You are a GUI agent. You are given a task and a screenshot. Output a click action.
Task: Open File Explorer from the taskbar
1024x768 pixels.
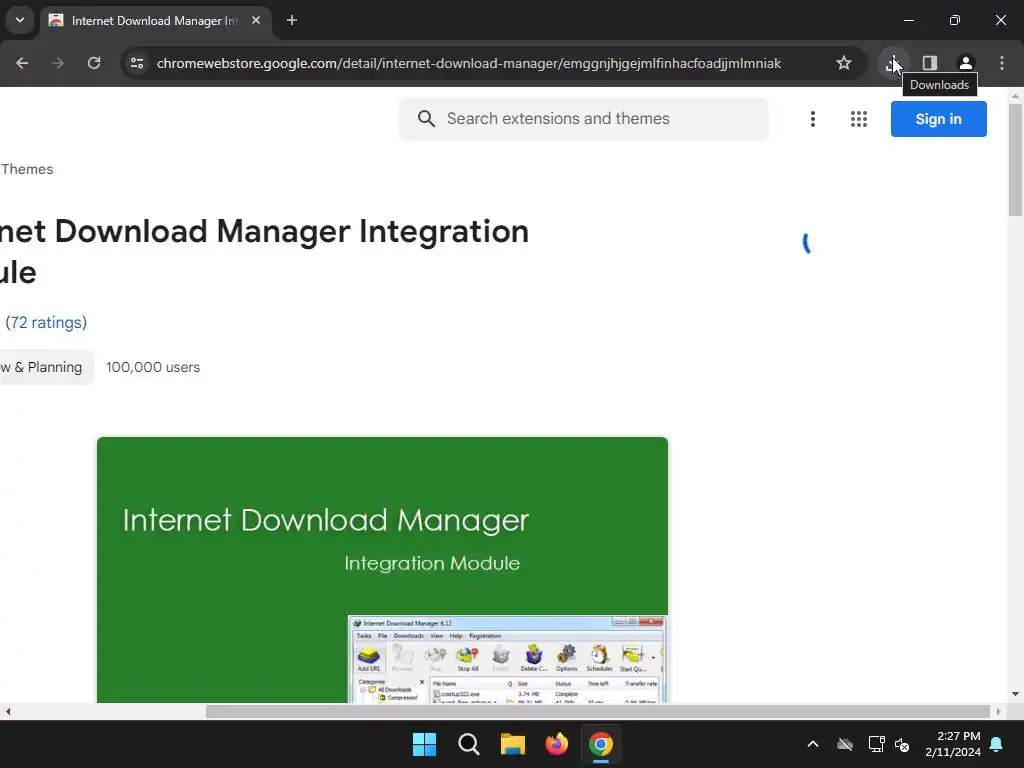point(513,744)
